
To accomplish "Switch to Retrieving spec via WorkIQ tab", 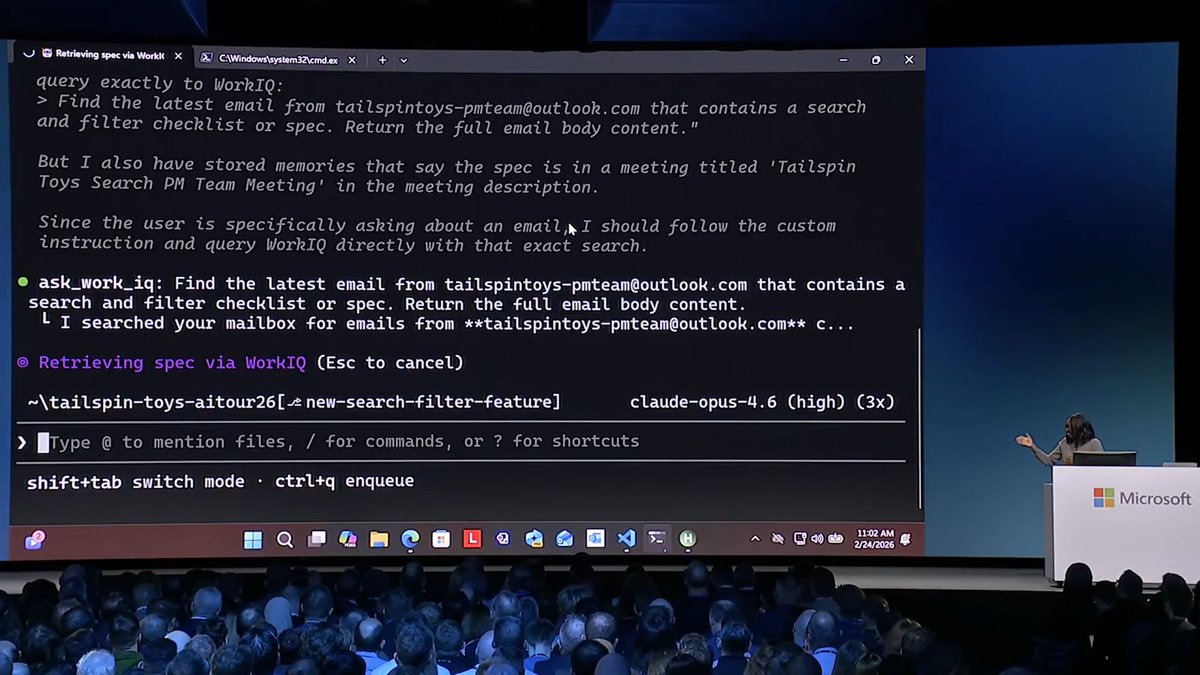I will [100, 55].
